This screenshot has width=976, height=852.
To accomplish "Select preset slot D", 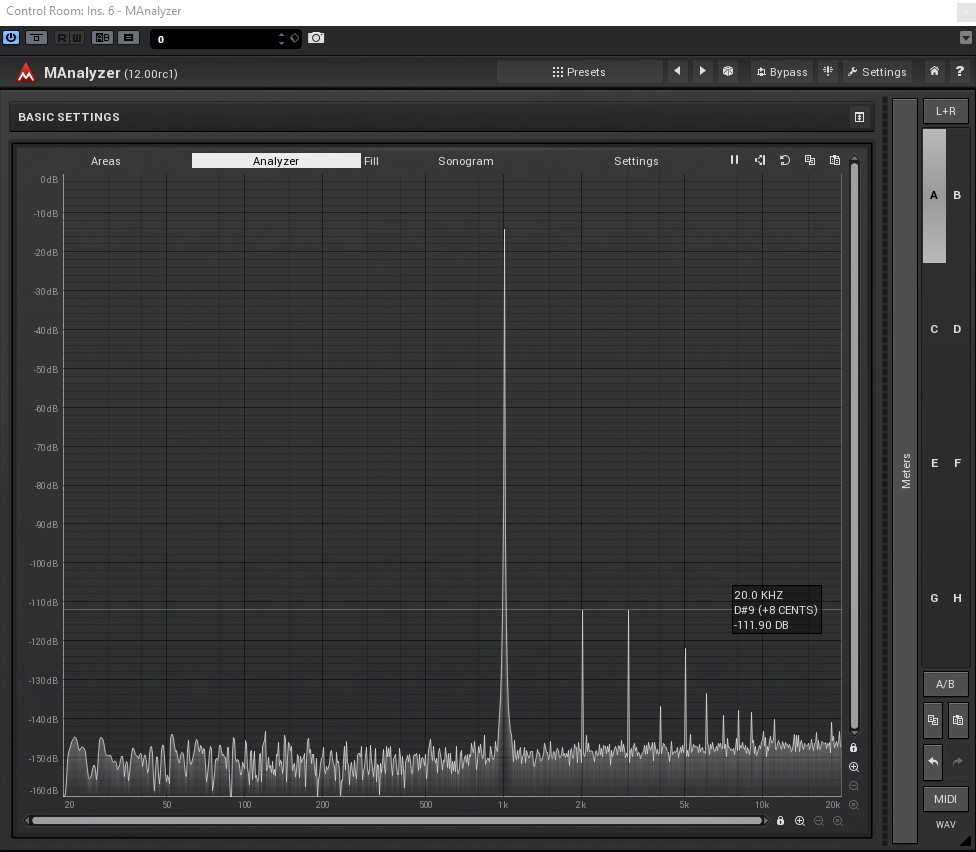I will 957,329.
